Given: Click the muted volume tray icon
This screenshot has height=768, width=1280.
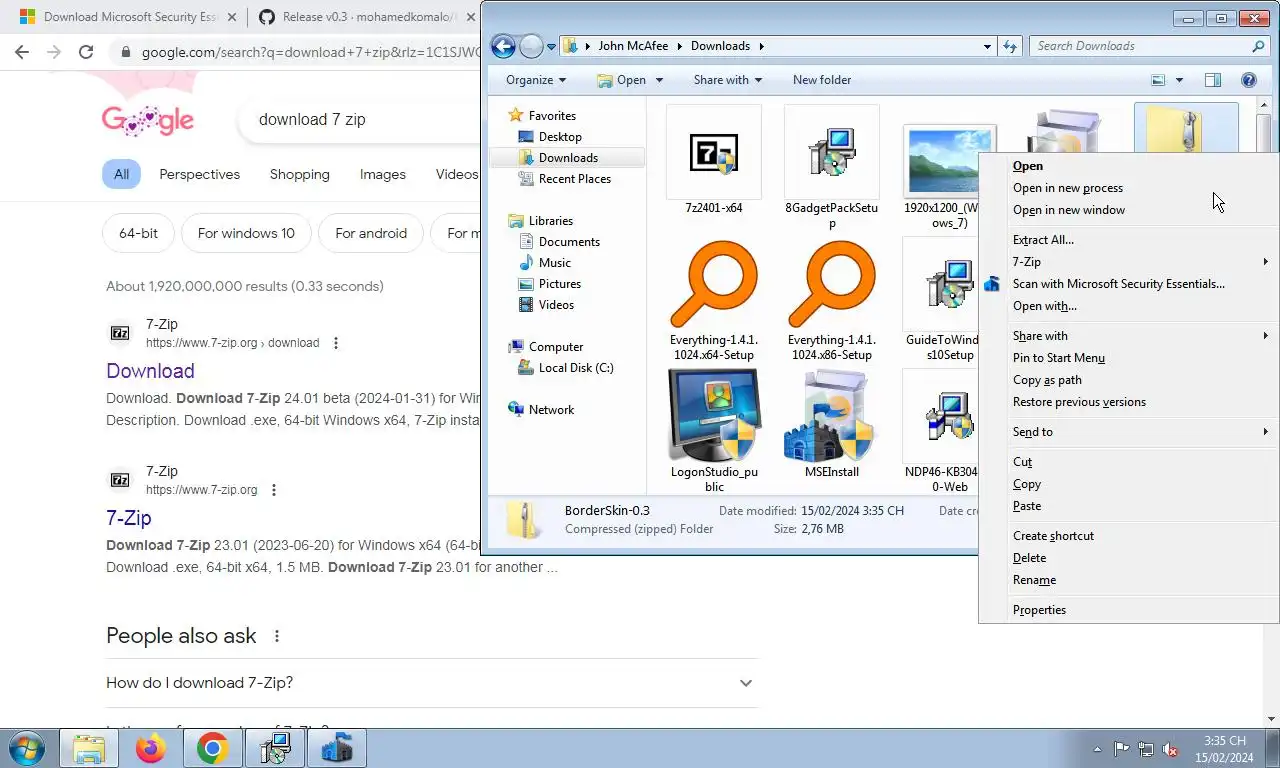Looking at the screenshot, I should (1169, 750).
